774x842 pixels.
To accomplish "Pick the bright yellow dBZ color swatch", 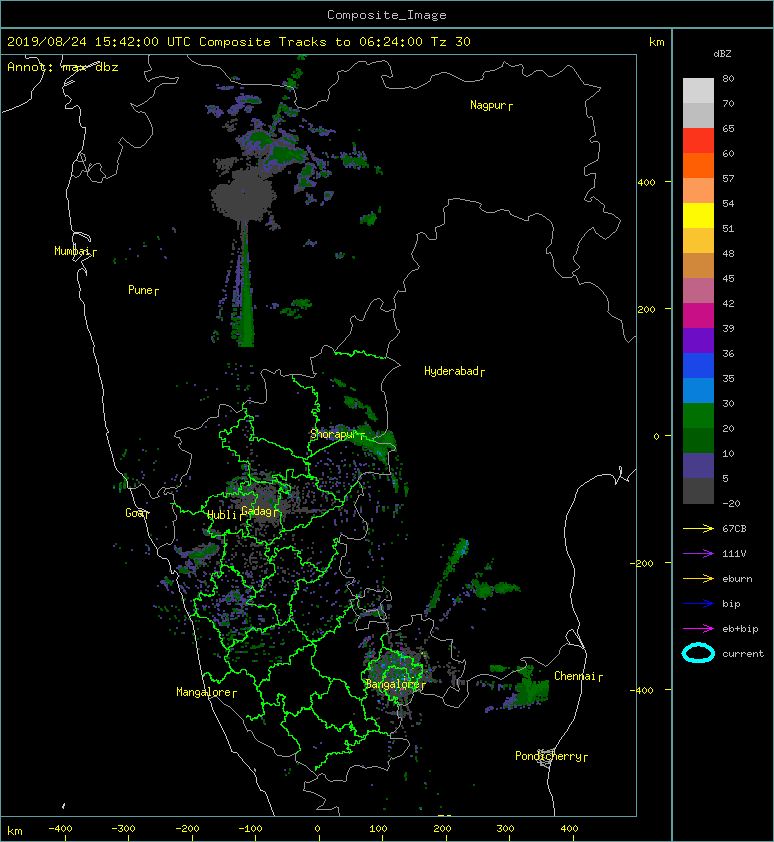I will (698, 215).
